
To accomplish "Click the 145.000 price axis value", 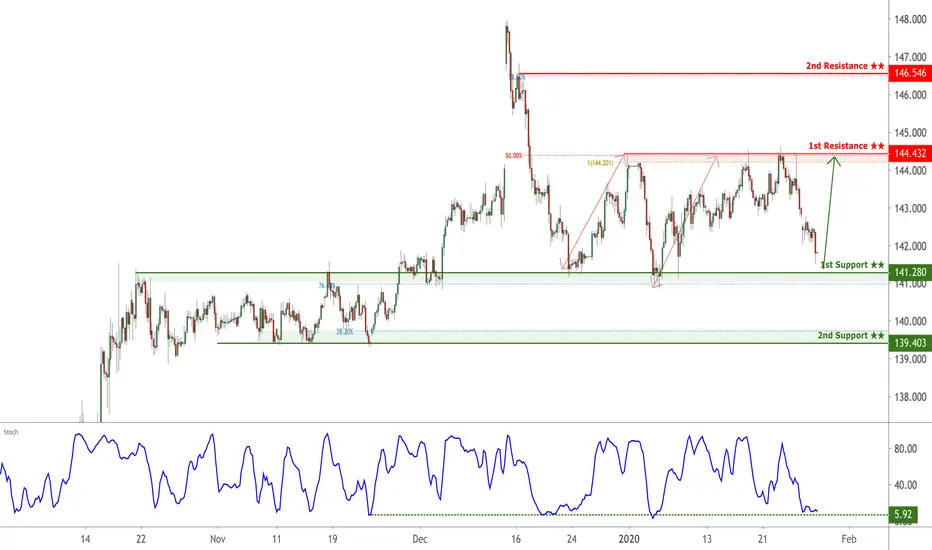I will [x=910, y=133].
